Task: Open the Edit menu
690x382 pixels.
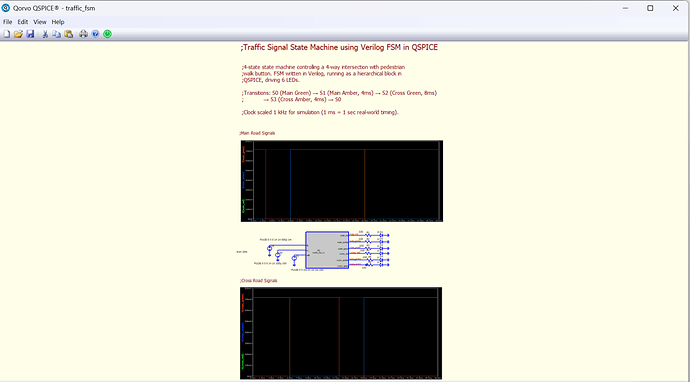Action: point(23,22)
